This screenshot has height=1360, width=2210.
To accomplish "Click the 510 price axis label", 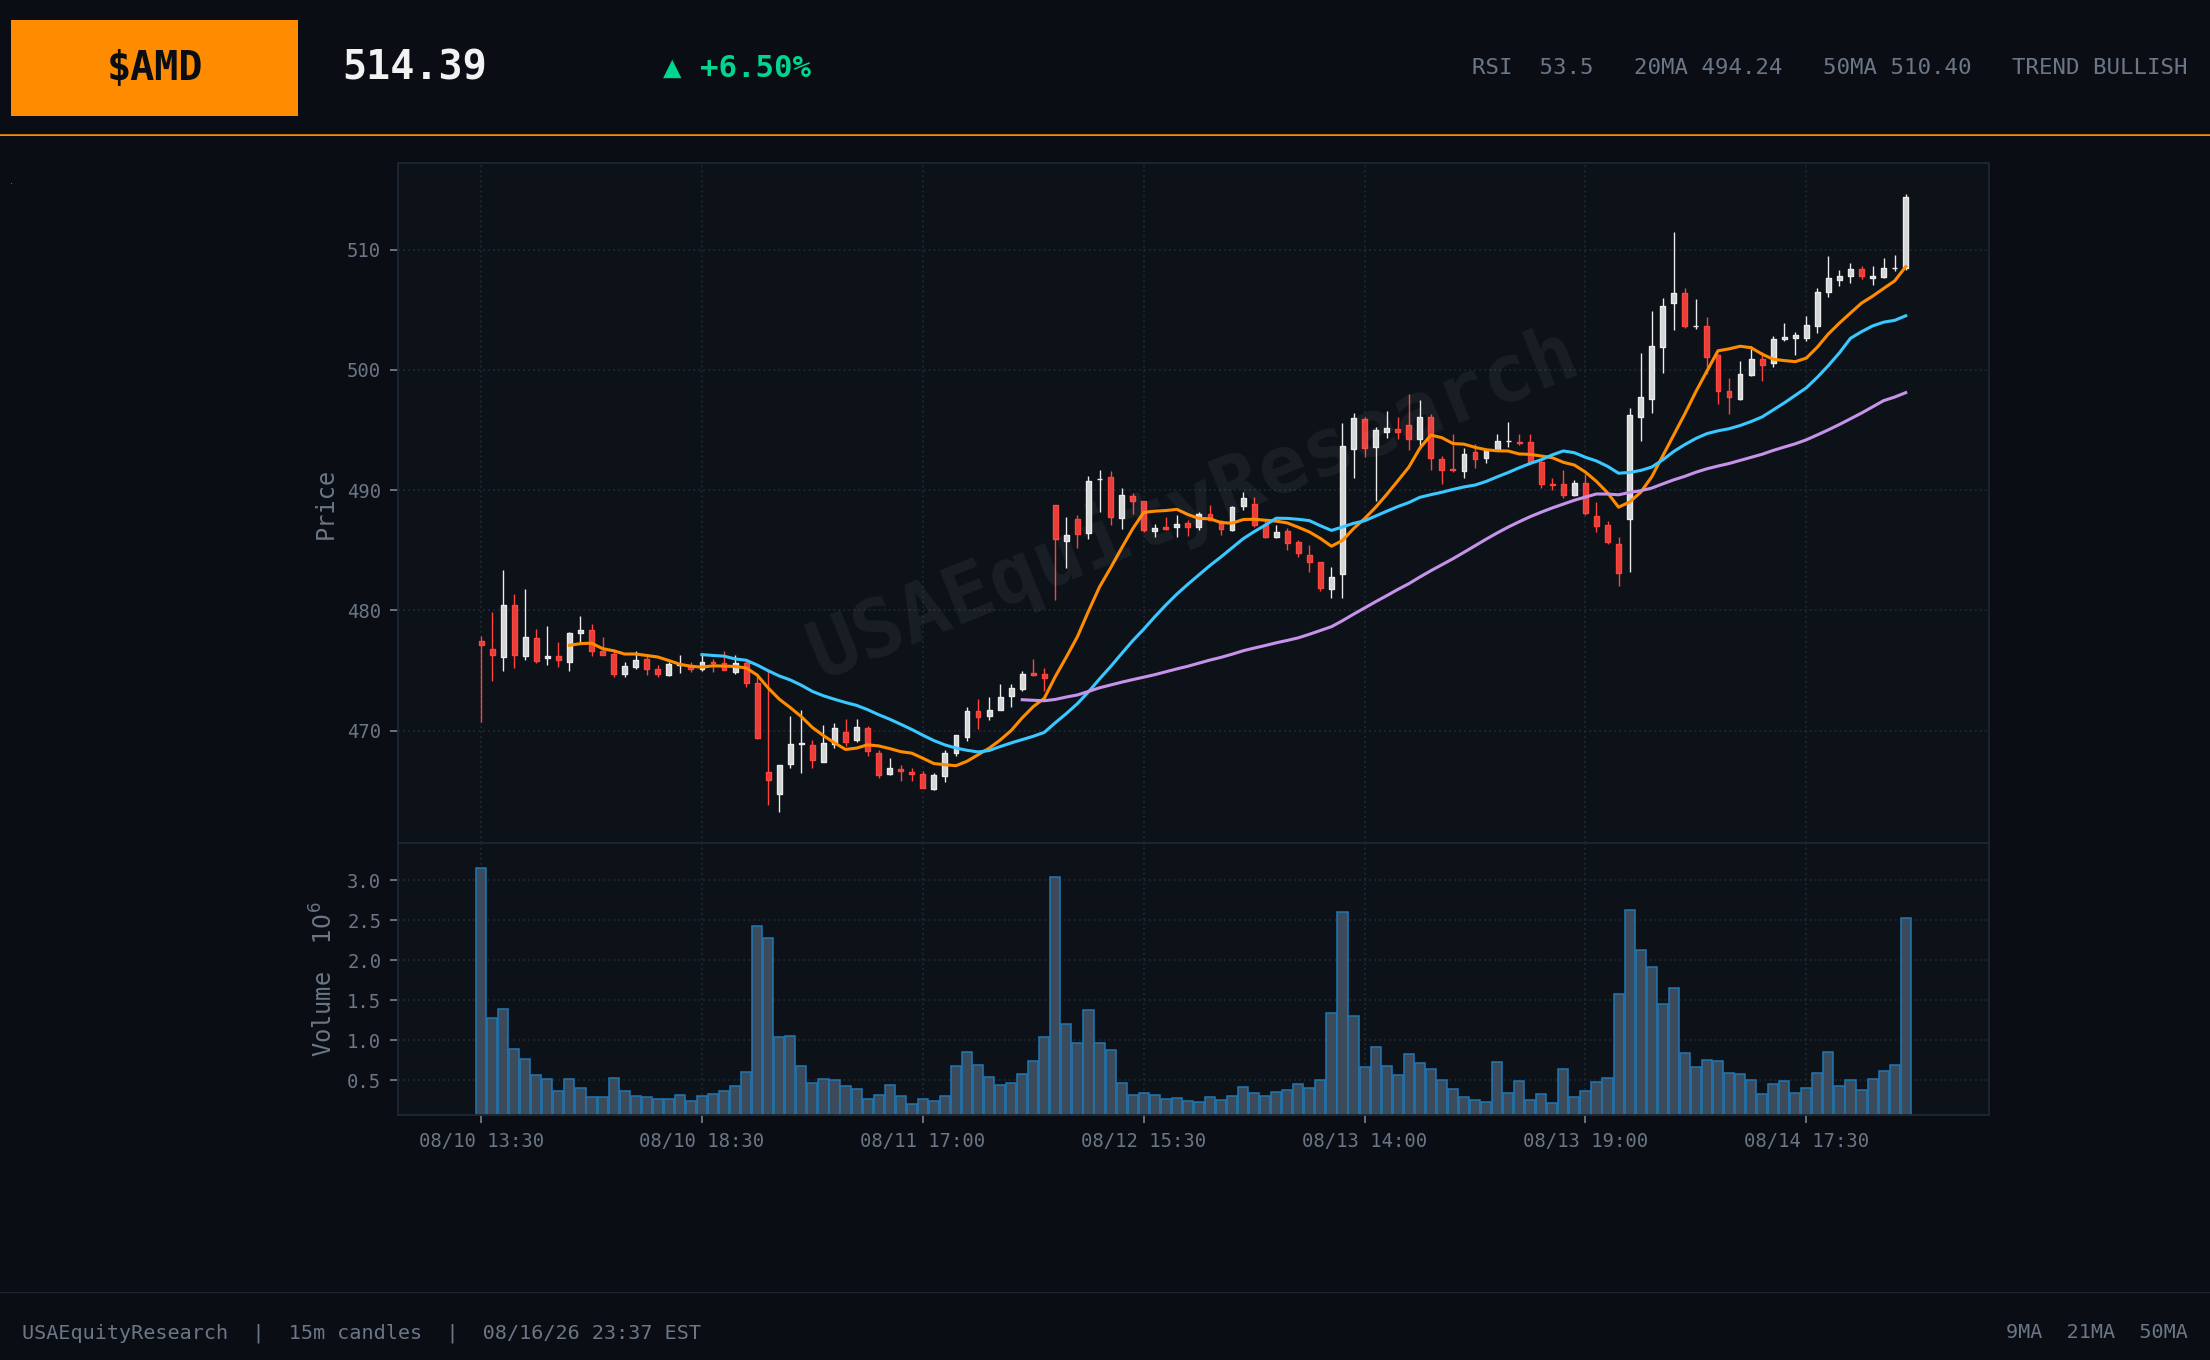I will [364, 250].
